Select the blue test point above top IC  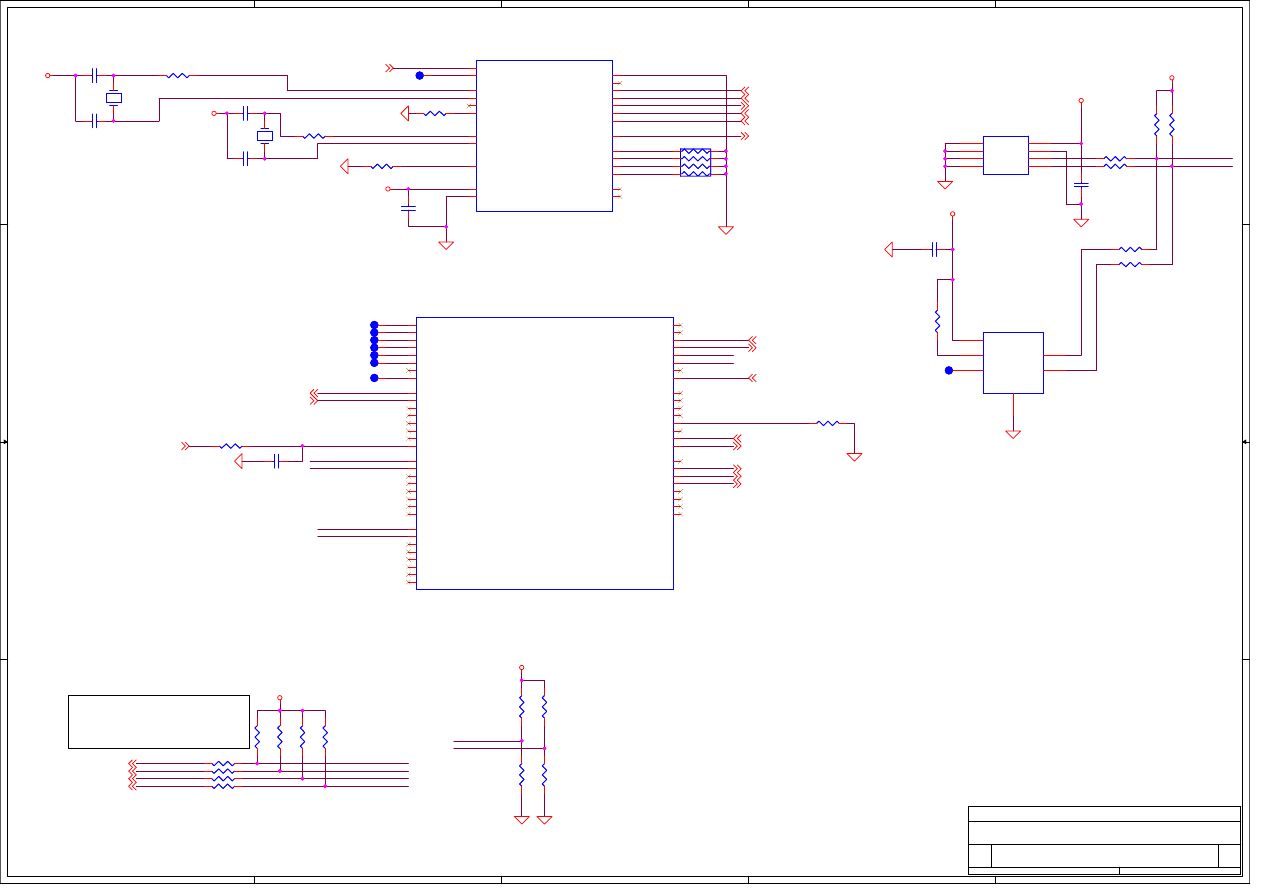click(x=419, y=75)
